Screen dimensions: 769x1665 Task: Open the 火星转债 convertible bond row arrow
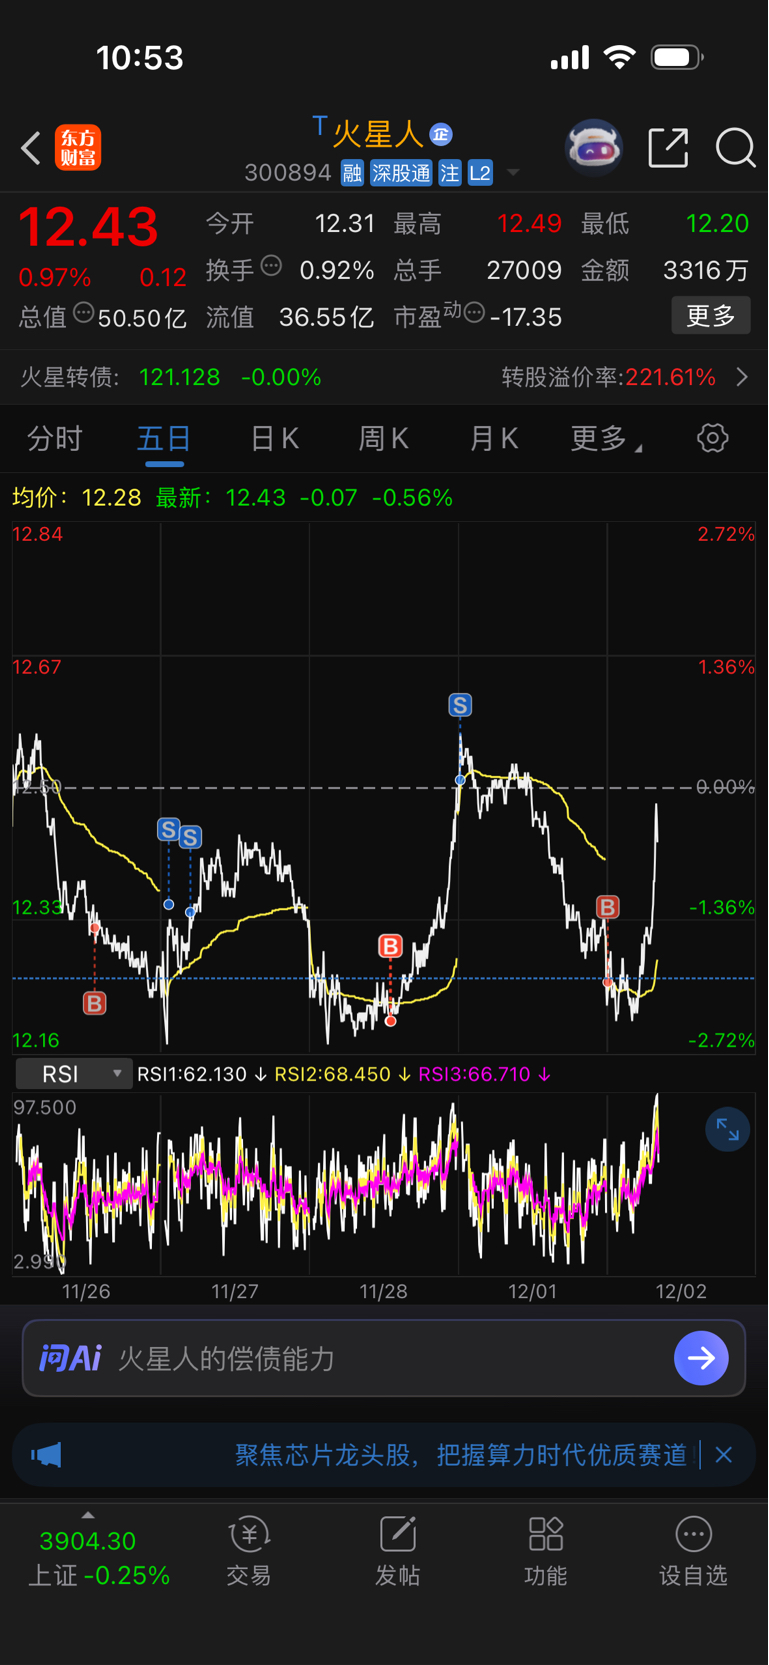pyautogui.click(x=742, y=377)
